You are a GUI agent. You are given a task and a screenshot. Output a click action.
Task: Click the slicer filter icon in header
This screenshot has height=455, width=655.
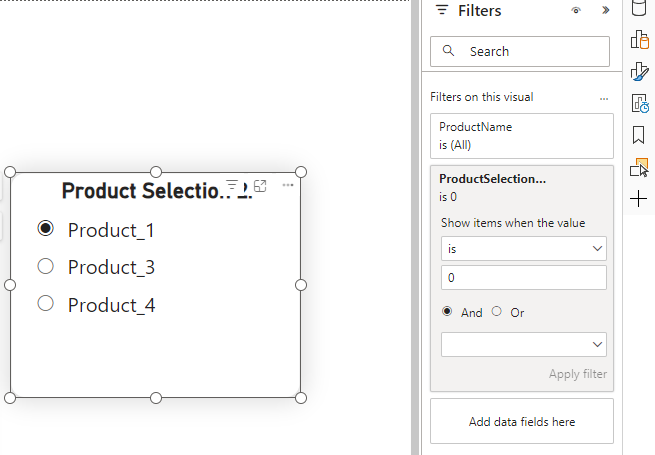click(x=232, y=186)
